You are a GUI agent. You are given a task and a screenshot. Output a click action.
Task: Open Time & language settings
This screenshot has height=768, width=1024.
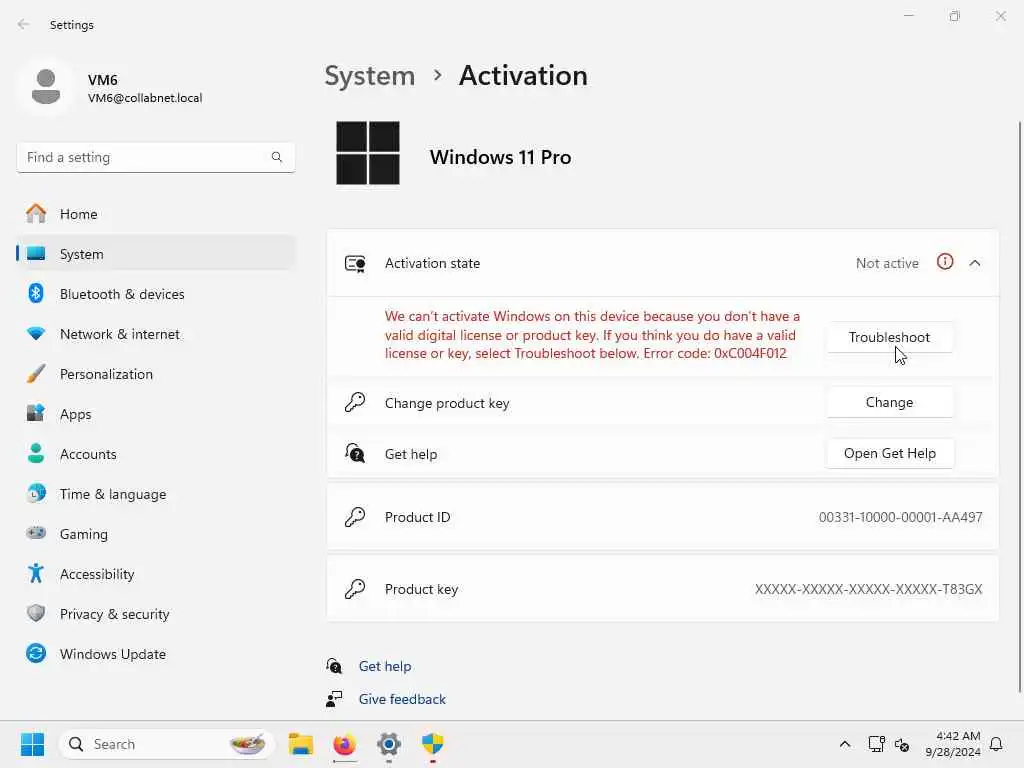[155, 494]
